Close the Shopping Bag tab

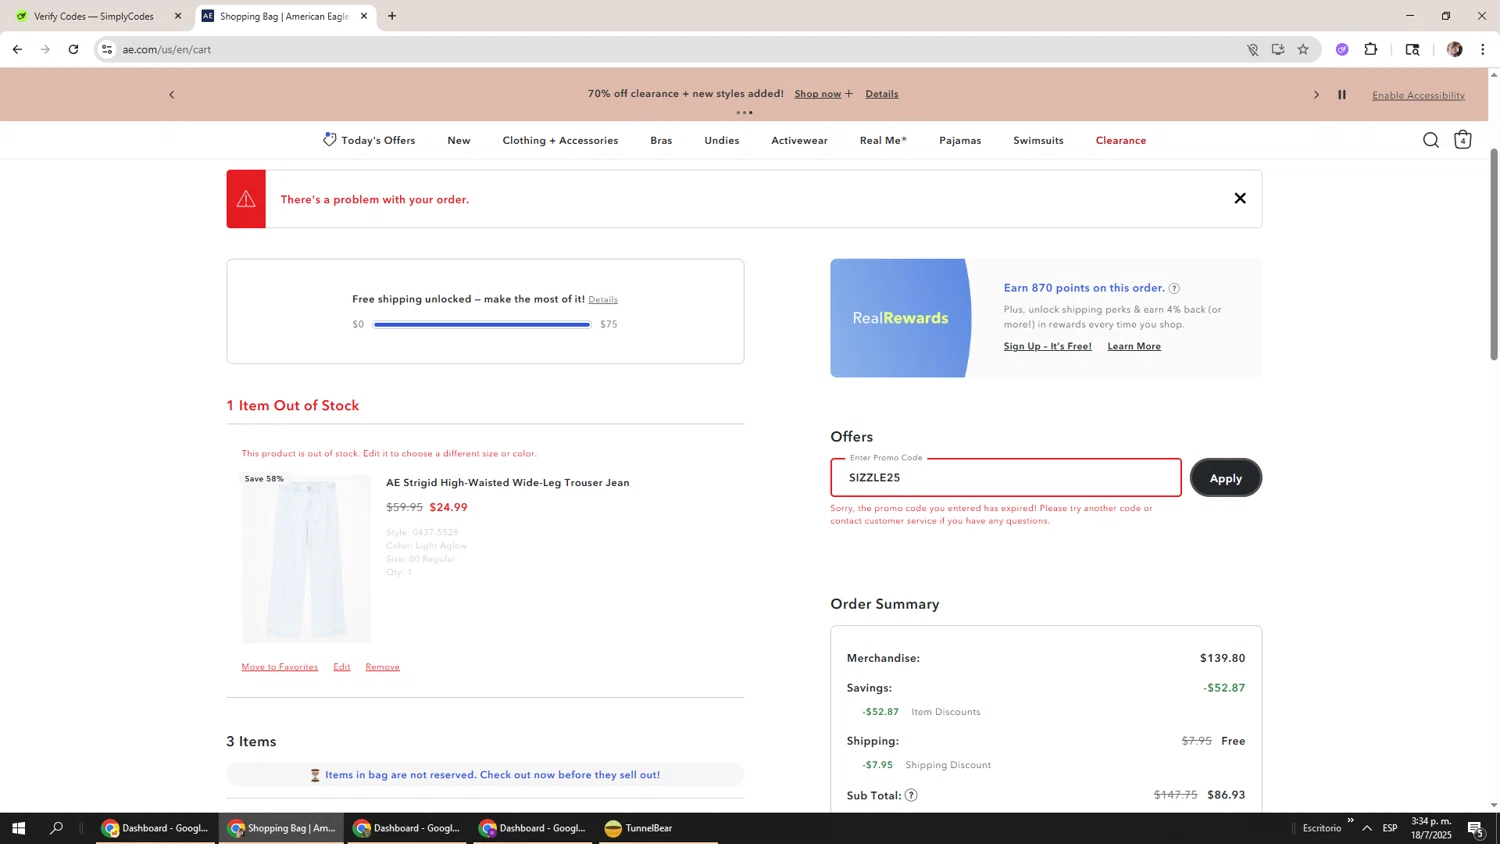[364, 16]
